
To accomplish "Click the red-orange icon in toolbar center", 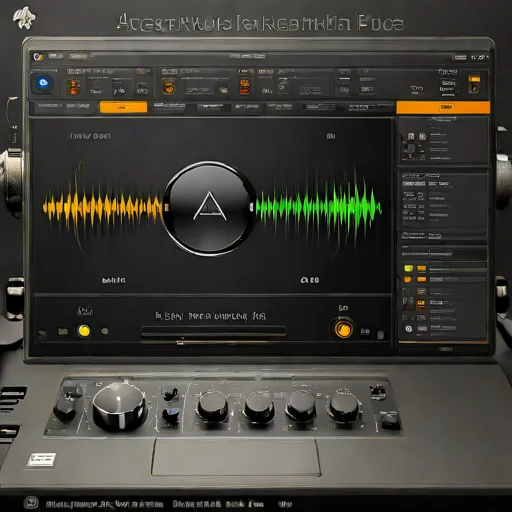I will coord(245,87).
